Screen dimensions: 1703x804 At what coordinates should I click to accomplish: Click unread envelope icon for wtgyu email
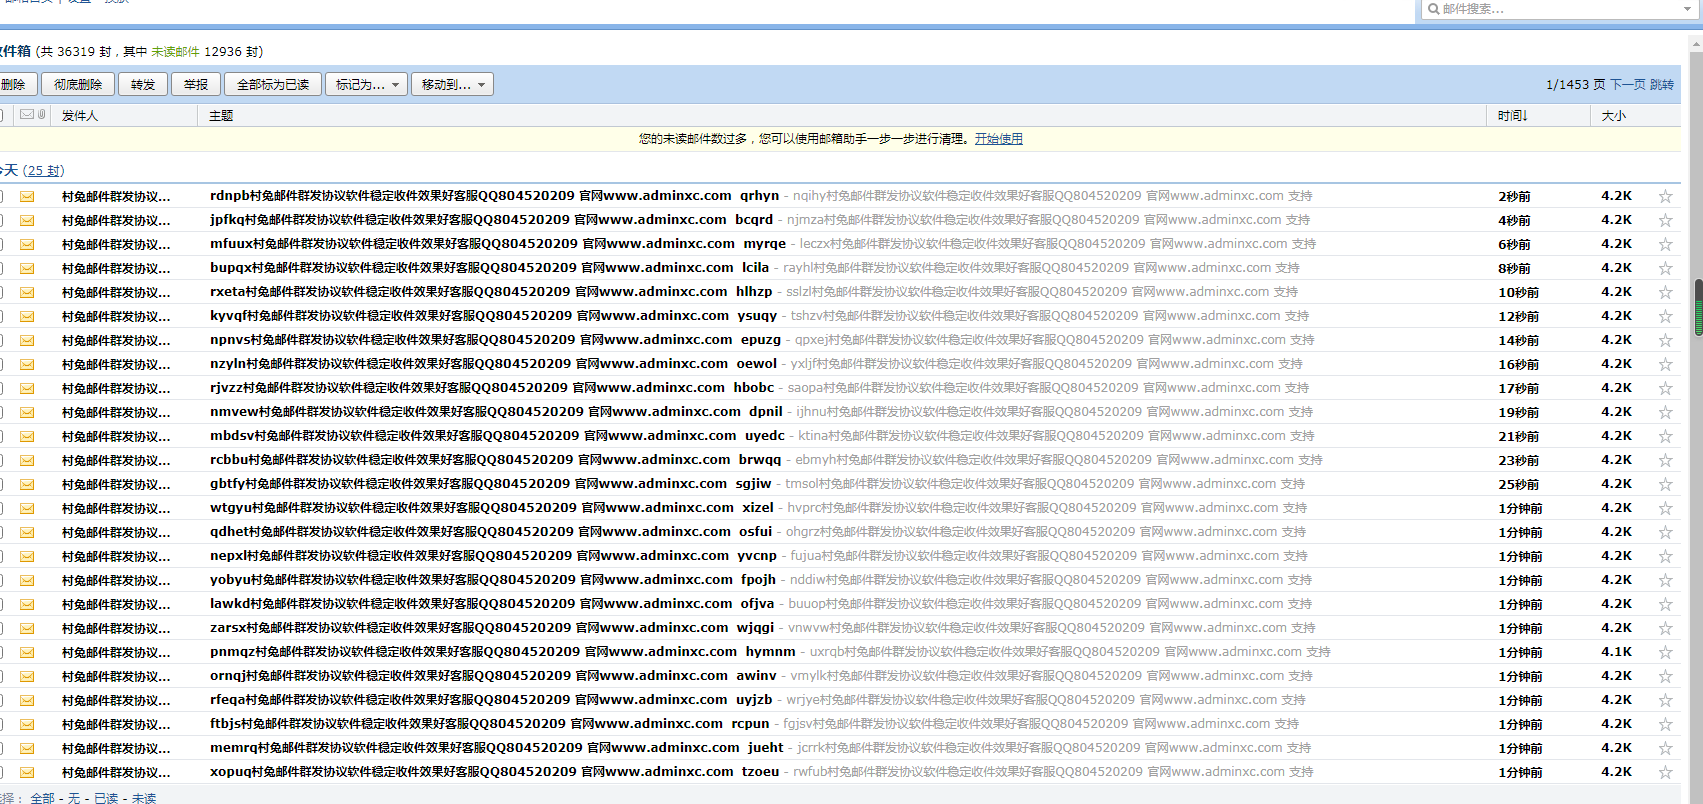(x=27, y=508)
